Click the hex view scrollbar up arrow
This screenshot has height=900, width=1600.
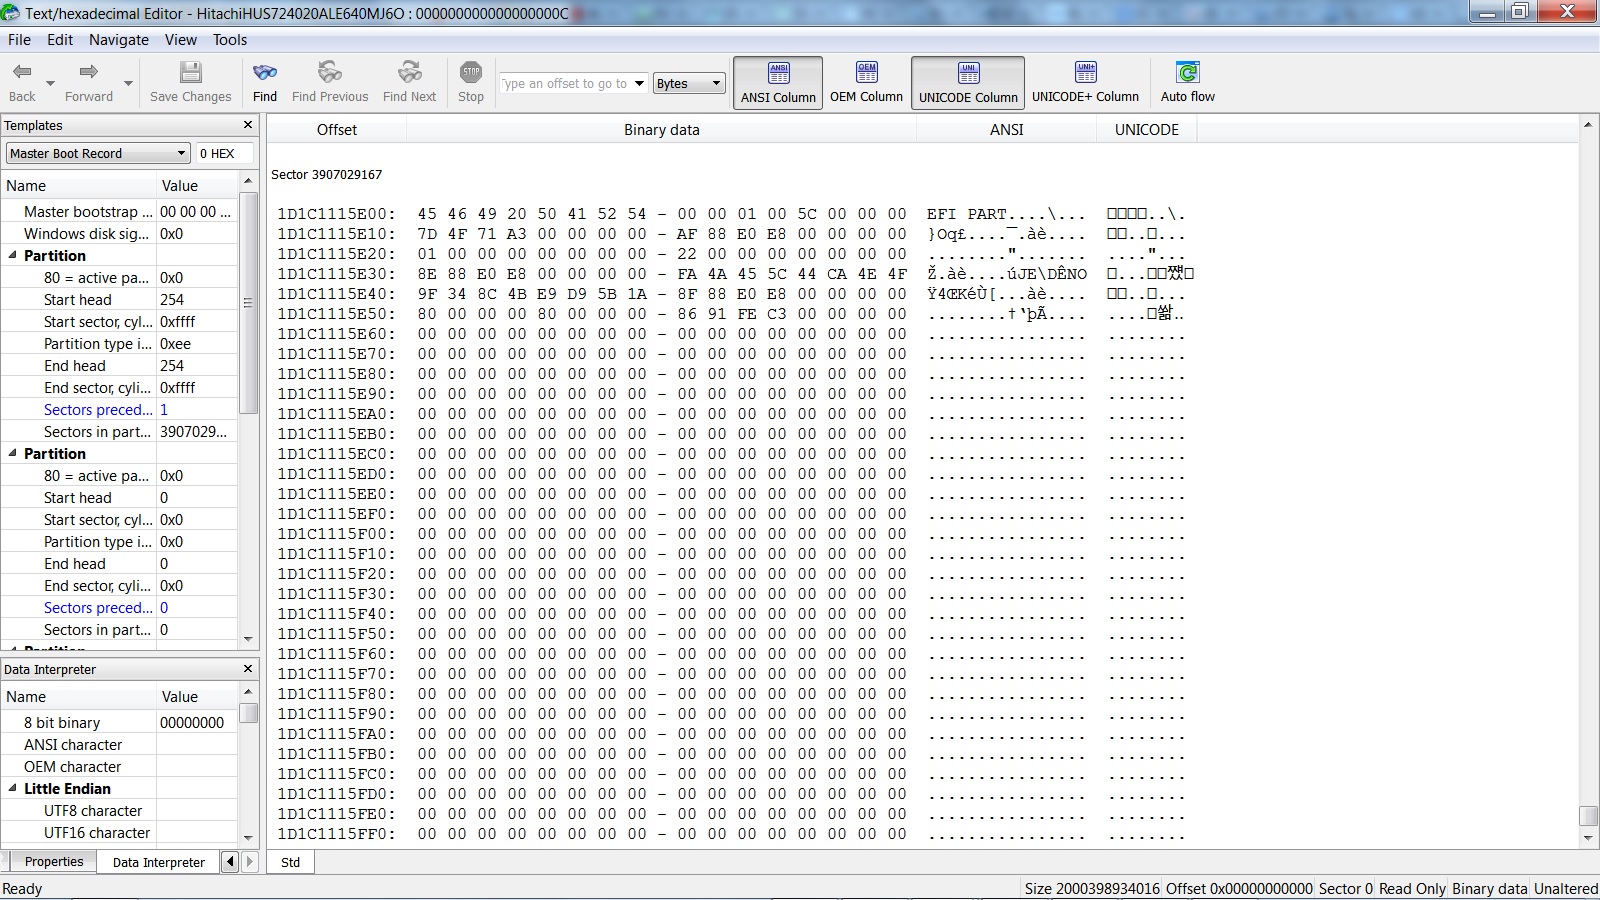[x=1588, y=125]
